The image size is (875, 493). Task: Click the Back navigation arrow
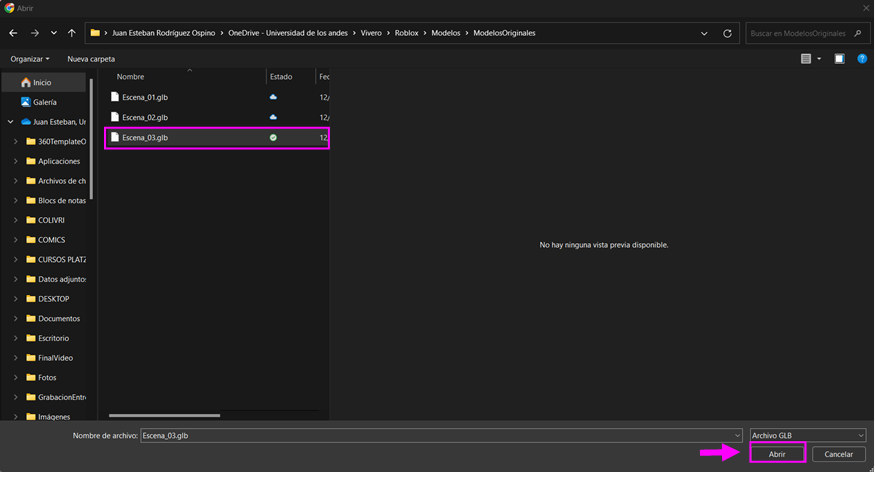[x=13, y=33]
